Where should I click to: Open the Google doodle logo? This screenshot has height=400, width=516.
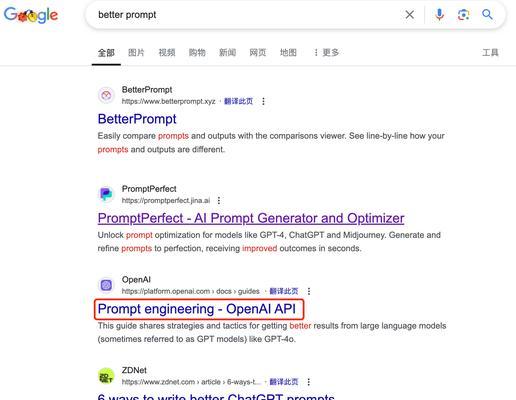(x=31, y=15)
